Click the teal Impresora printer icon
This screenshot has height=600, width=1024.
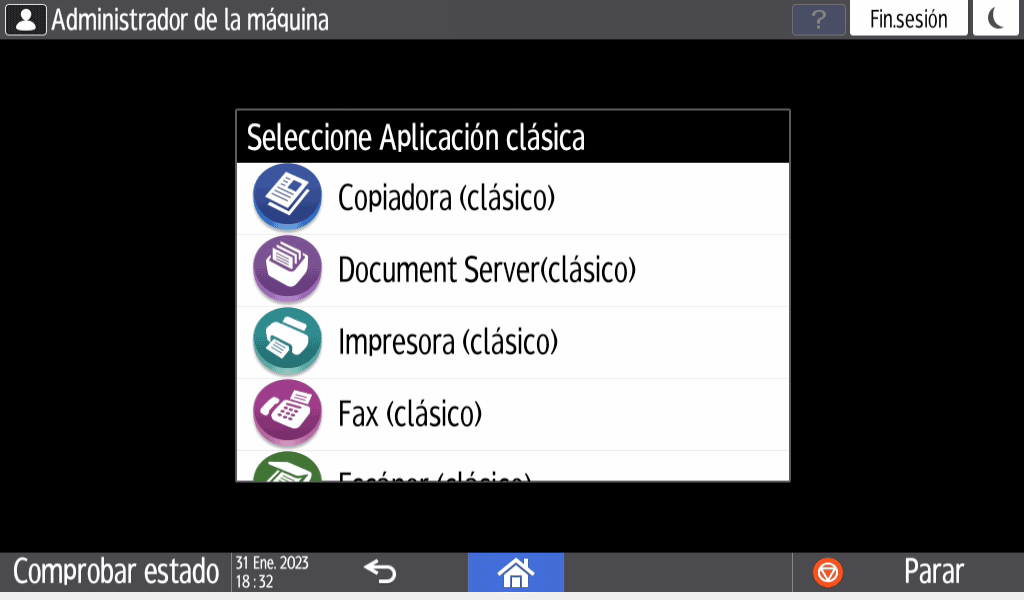pos(287,341)
